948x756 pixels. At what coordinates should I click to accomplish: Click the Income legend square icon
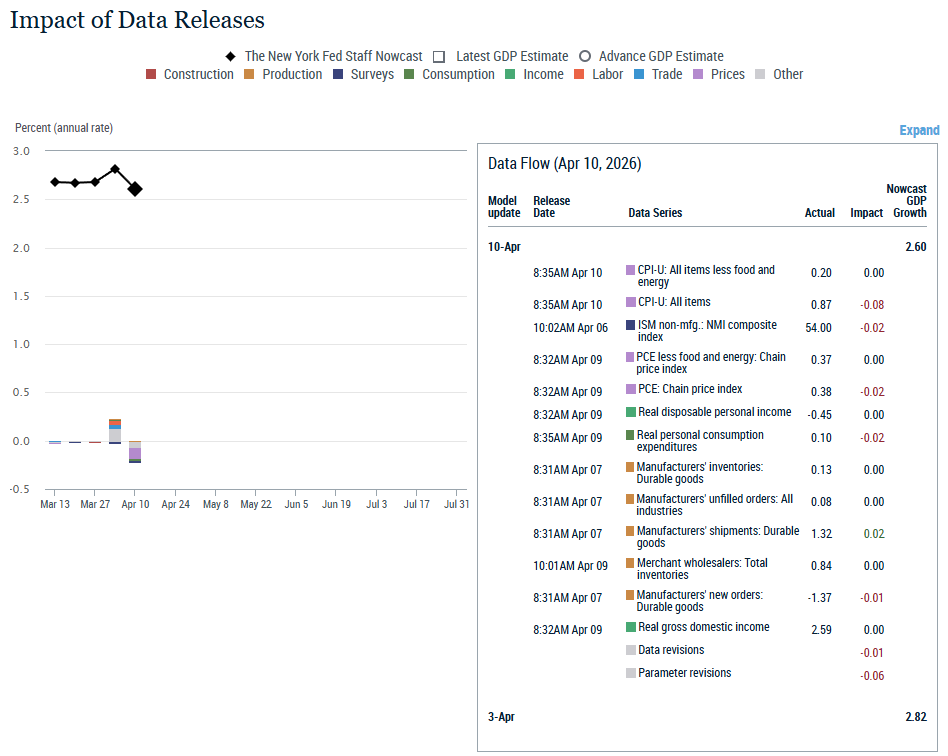click(x=510, y=74)
